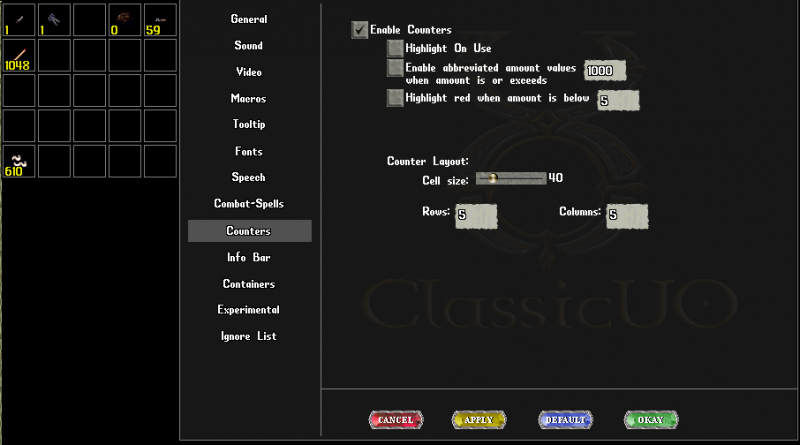Select the Counters section
The image size is (800, 445).
(x=249, y=231)
